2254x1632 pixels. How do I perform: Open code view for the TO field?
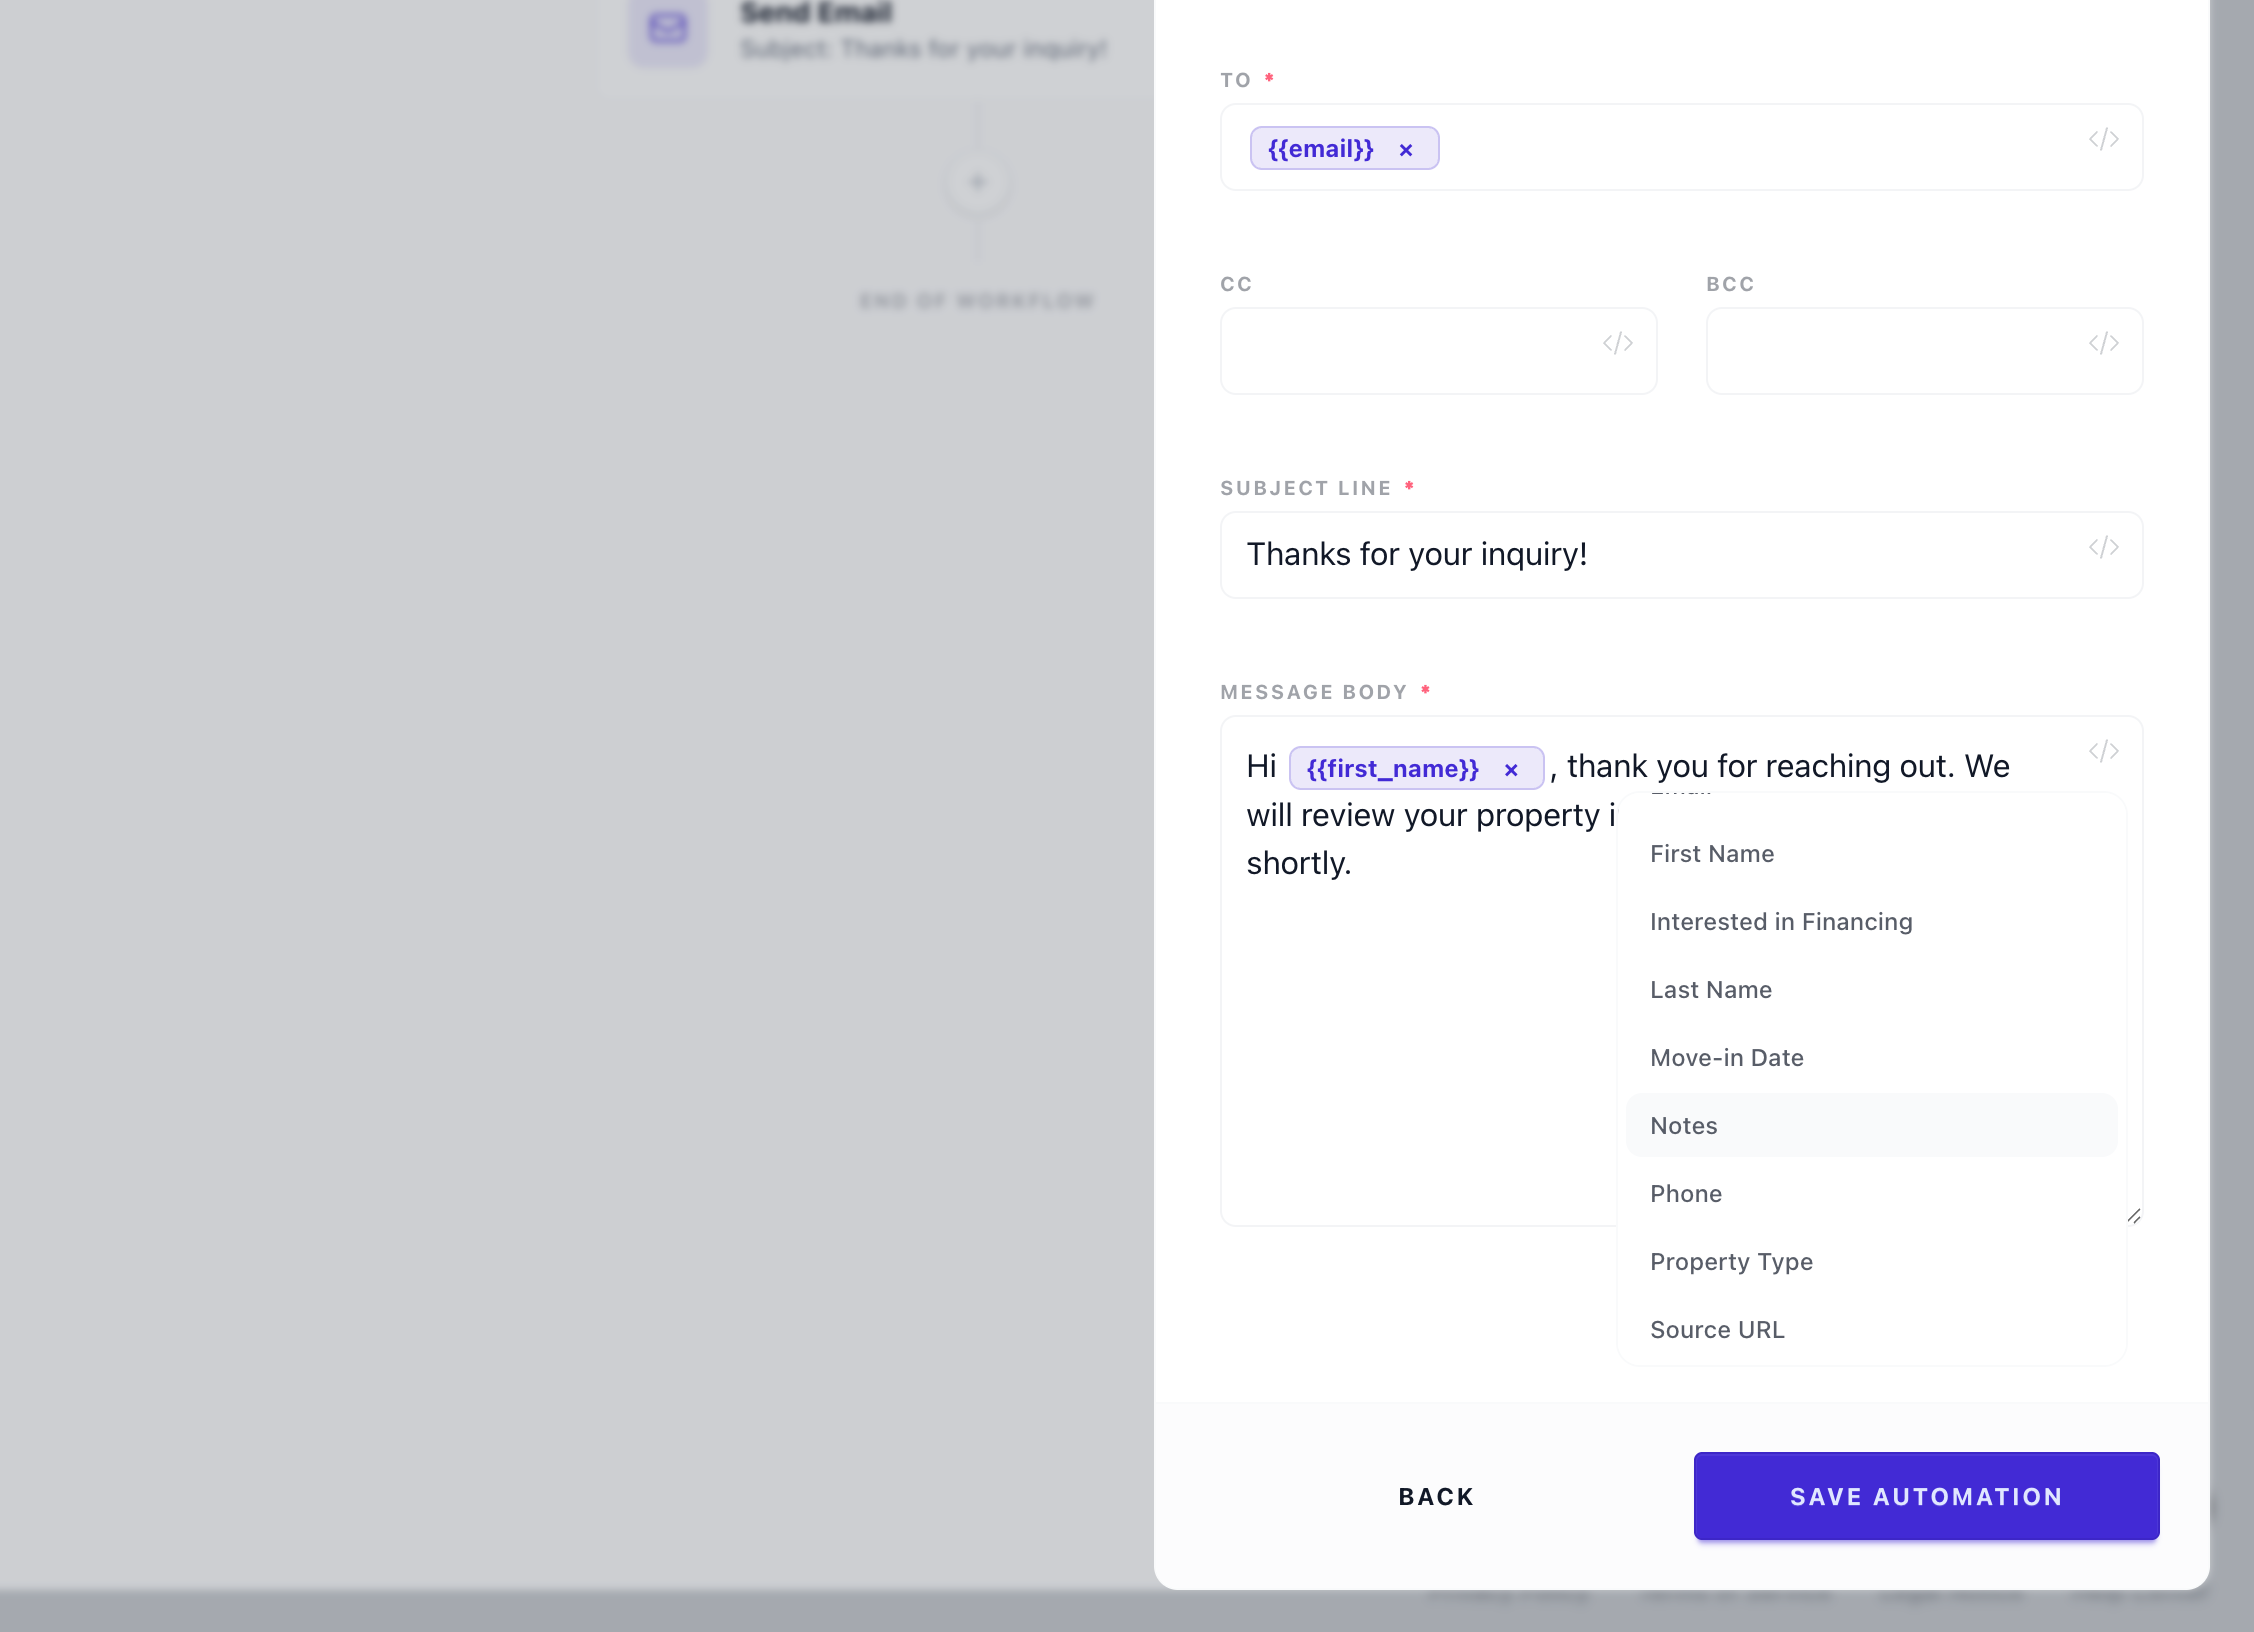[2103, 140]
